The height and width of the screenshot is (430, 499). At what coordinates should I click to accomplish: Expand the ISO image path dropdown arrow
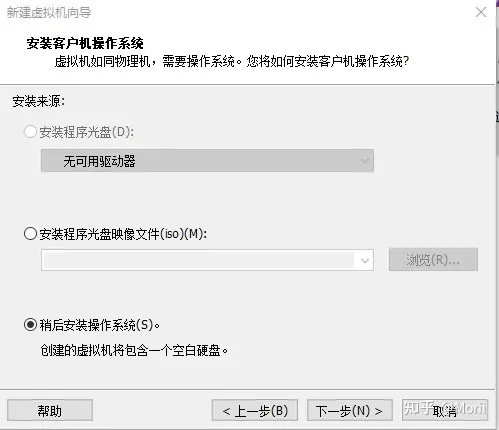[364, 260]
